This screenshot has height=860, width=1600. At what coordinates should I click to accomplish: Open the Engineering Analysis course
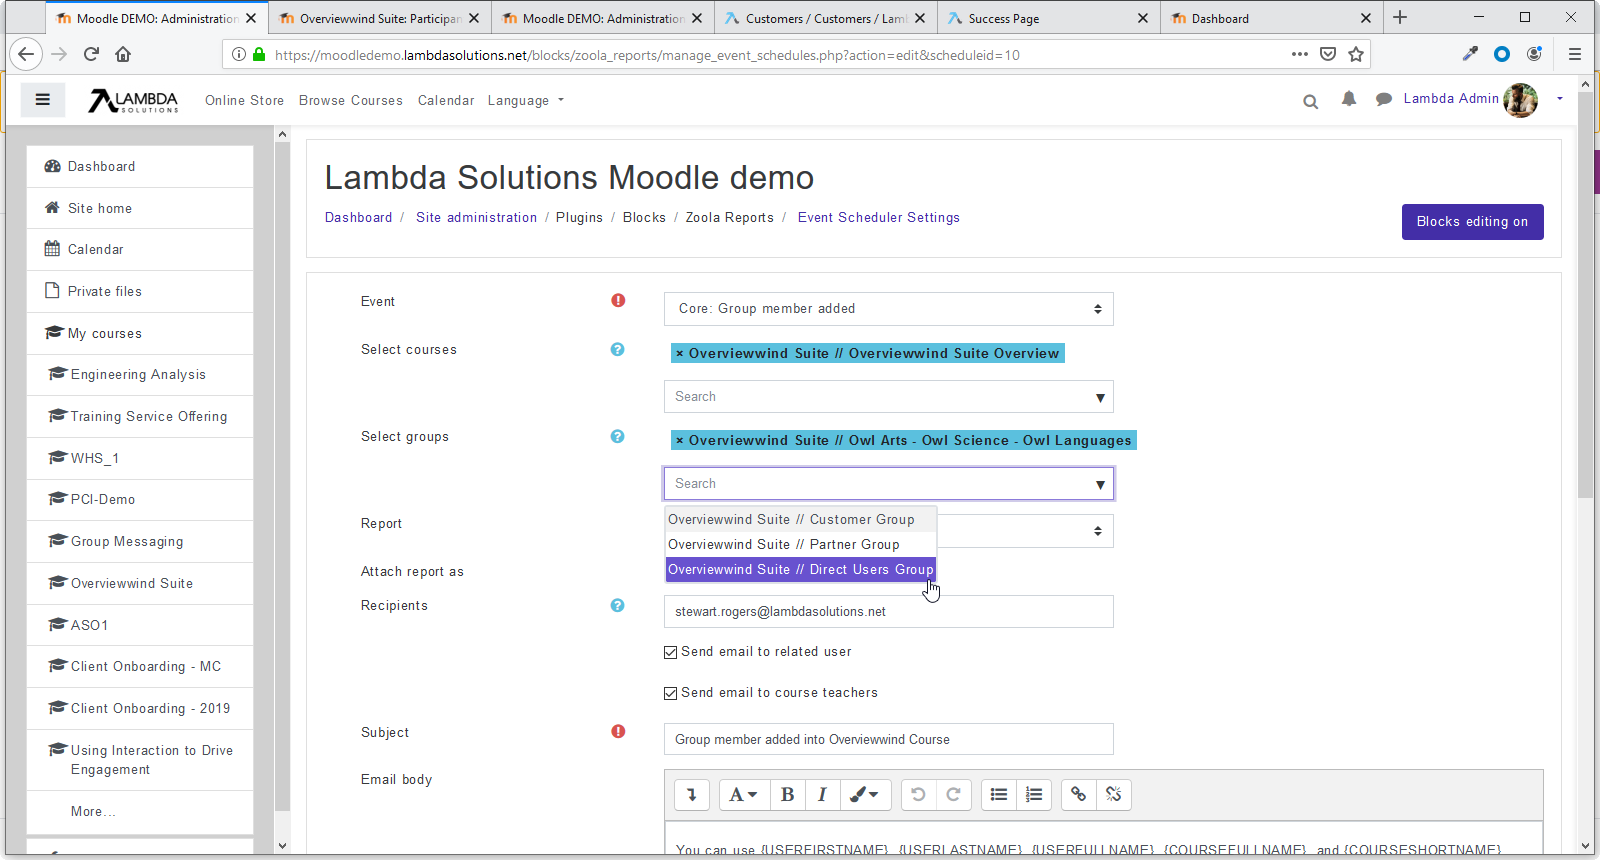pos(140,375)
